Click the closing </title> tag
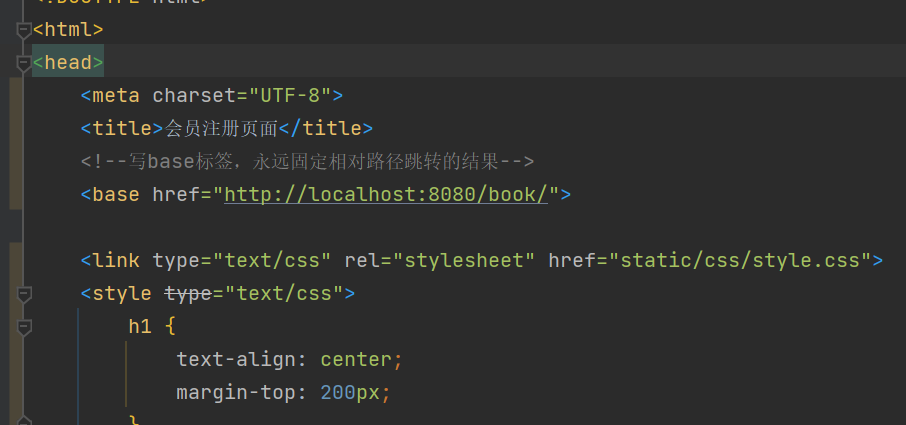Viewport: 906px width, 425px height. click(326, 129)
